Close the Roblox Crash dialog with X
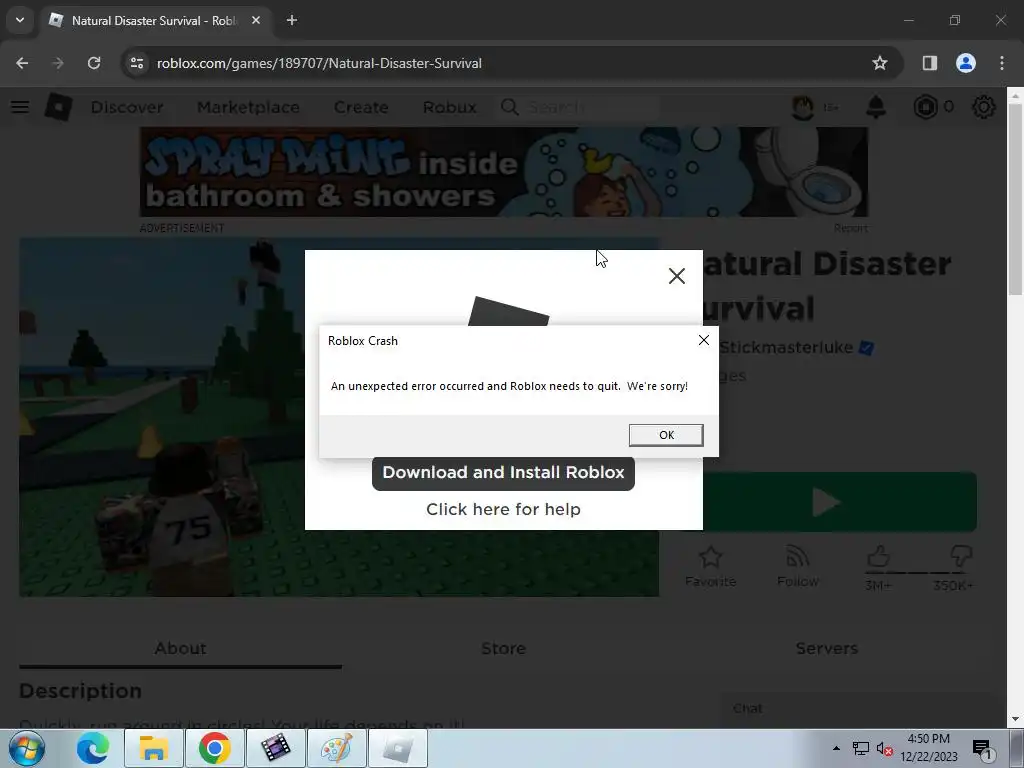 [703, 340]
